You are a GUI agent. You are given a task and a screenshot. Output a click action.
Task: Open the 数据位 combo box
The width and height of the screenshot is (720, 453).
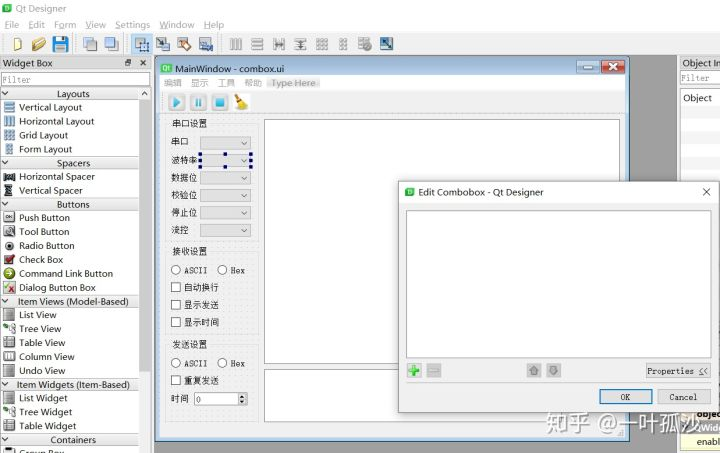point(225,178)
